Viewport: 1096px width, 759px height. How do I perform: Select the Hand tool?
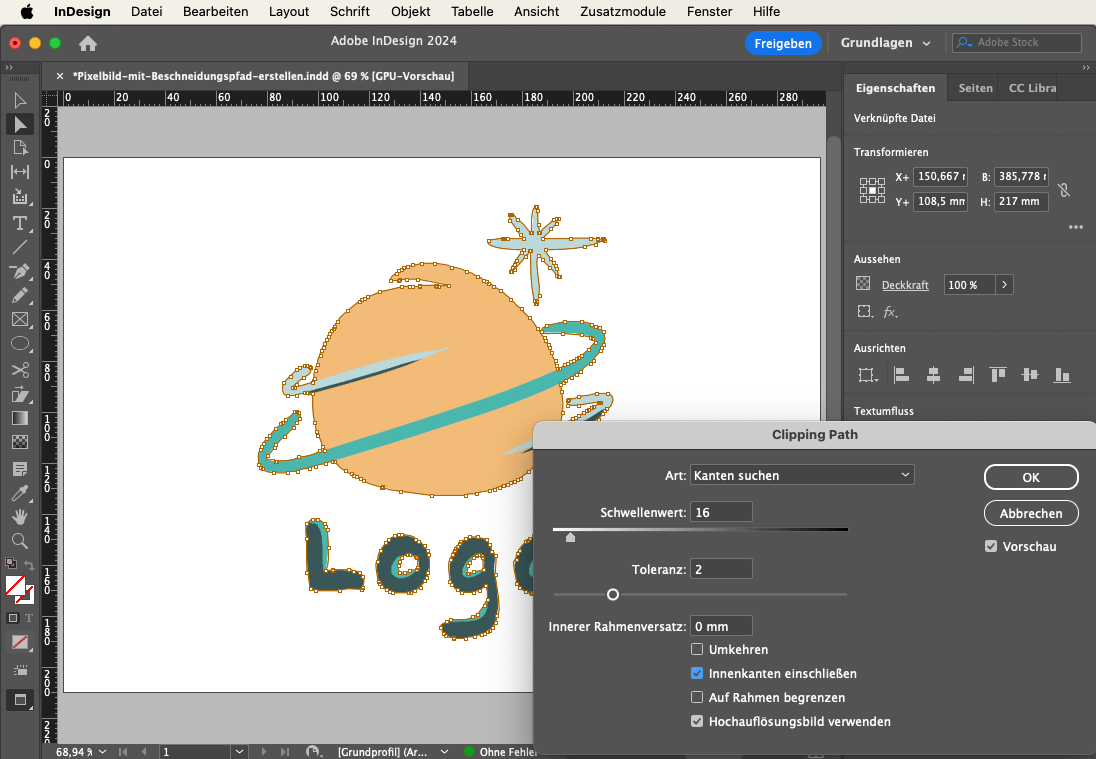20,517
